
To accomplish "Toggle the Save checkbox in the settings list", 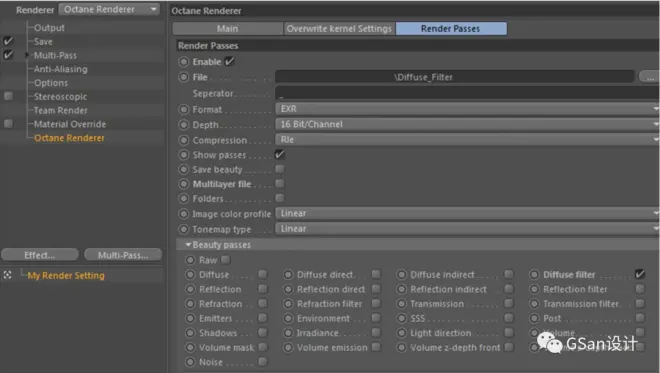I will click(8, 41).
